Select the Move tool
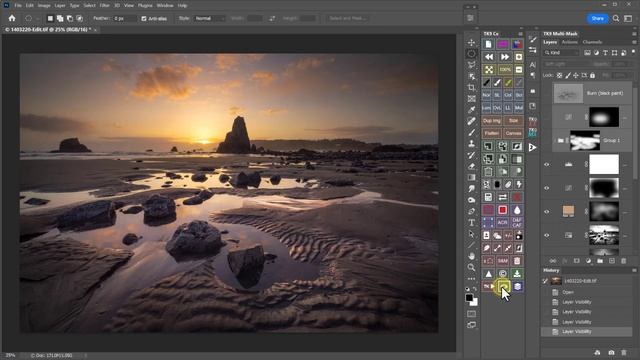The height and width of the screenshot is (360, 640). point(471,42)
